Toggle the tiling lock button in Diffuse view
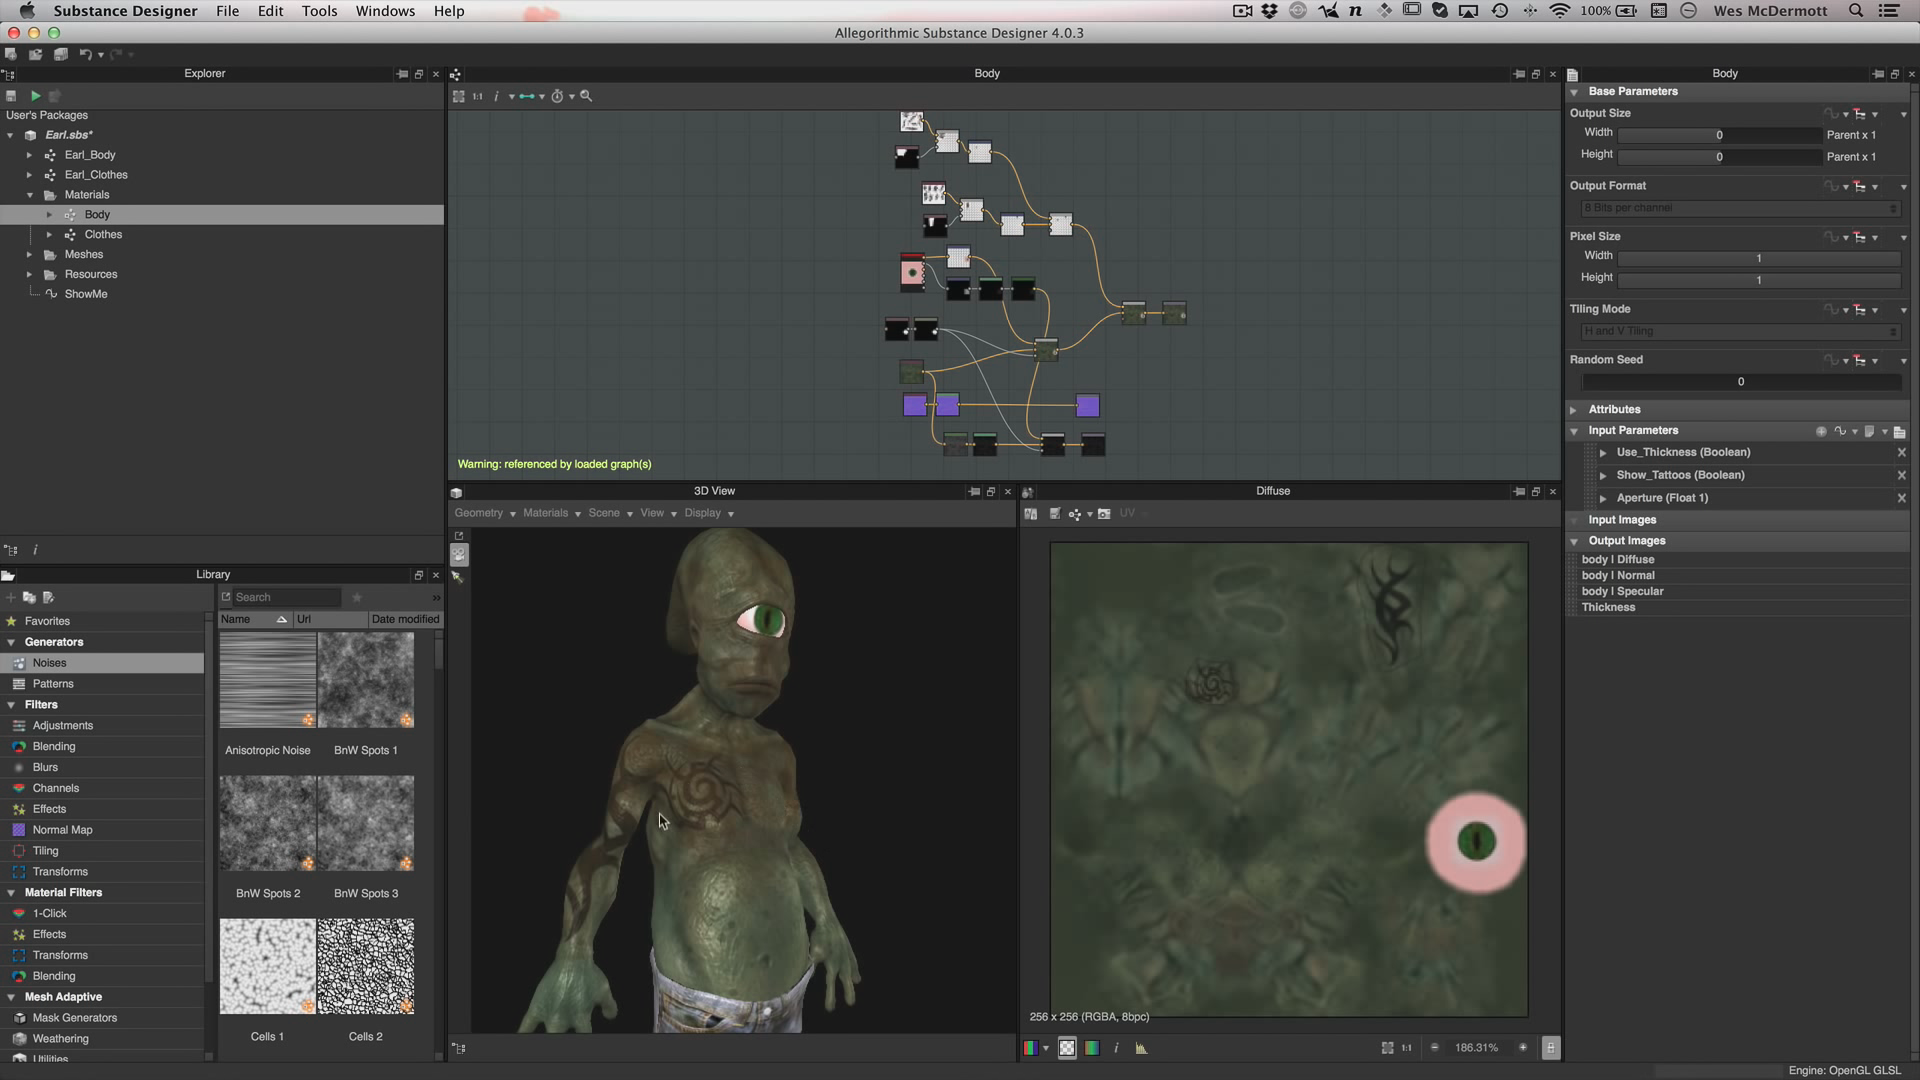 1550,1047
